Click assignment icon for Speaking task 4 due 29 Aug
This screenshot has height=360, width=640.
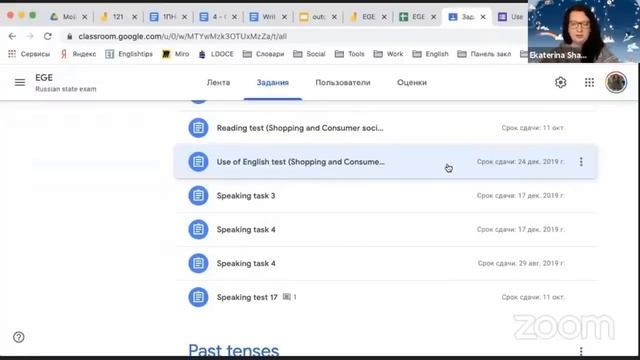tap(198, 263)
